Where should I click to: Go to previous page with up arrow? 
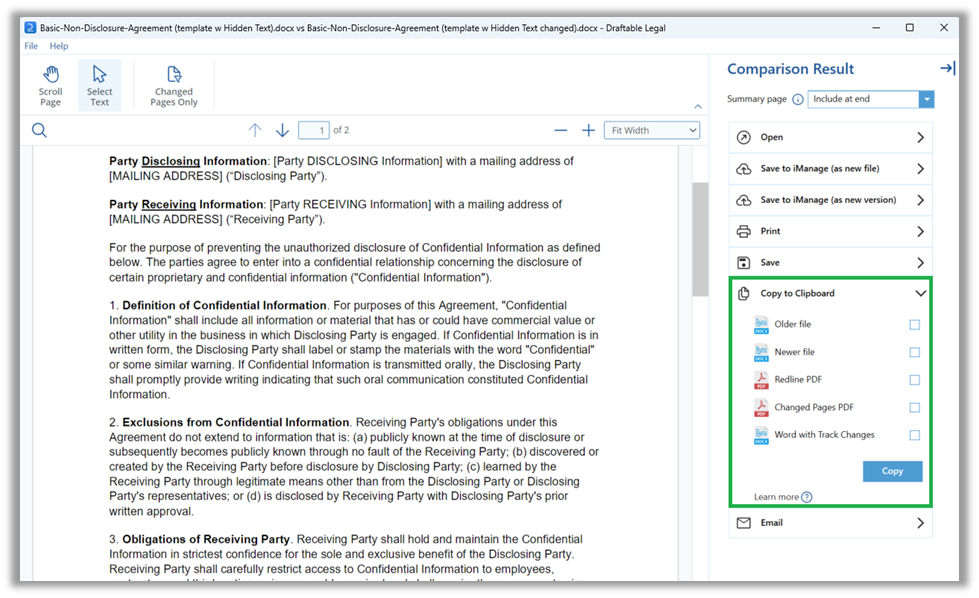pyautogui.click(x=255, y=130)
